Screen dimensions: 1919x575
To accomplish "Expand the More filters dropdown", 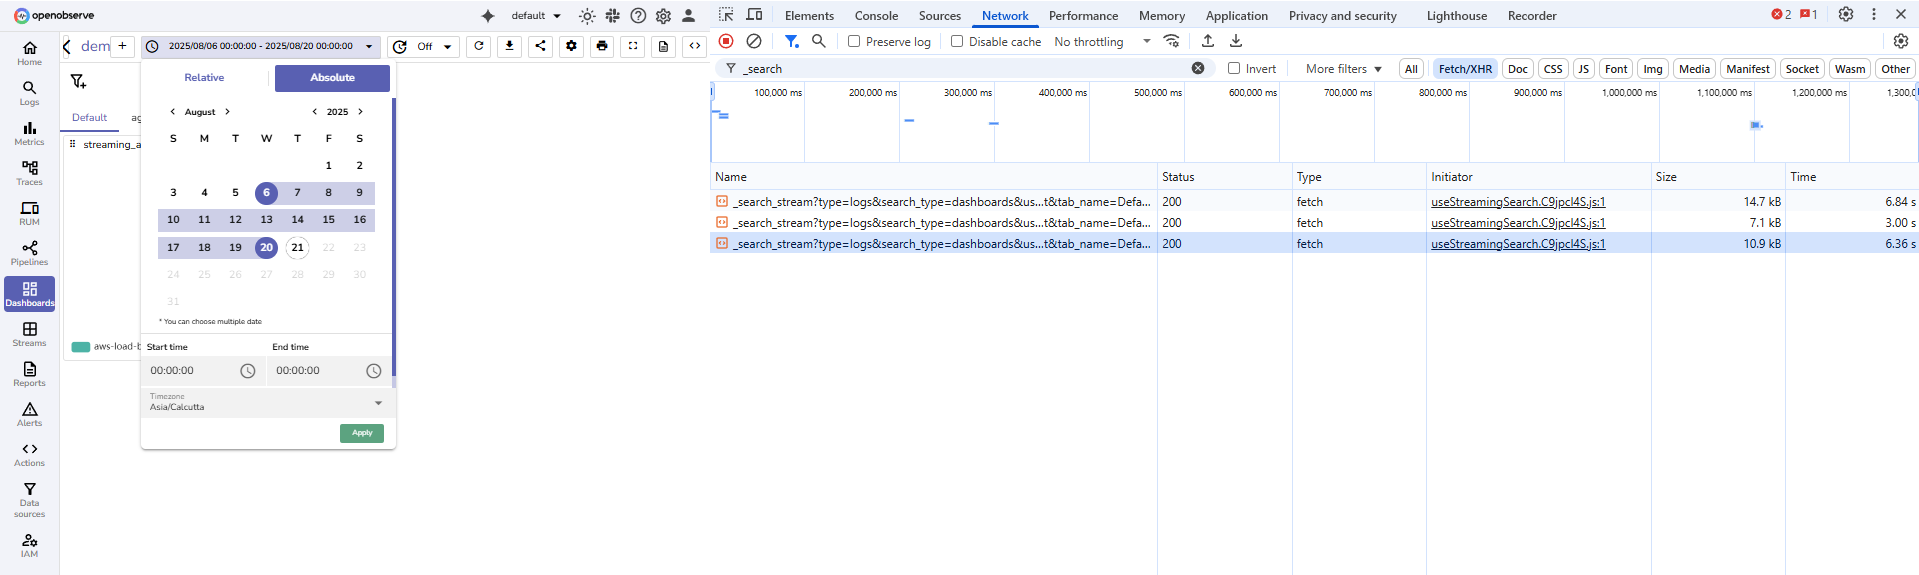I will click(x=1343, y=69).
